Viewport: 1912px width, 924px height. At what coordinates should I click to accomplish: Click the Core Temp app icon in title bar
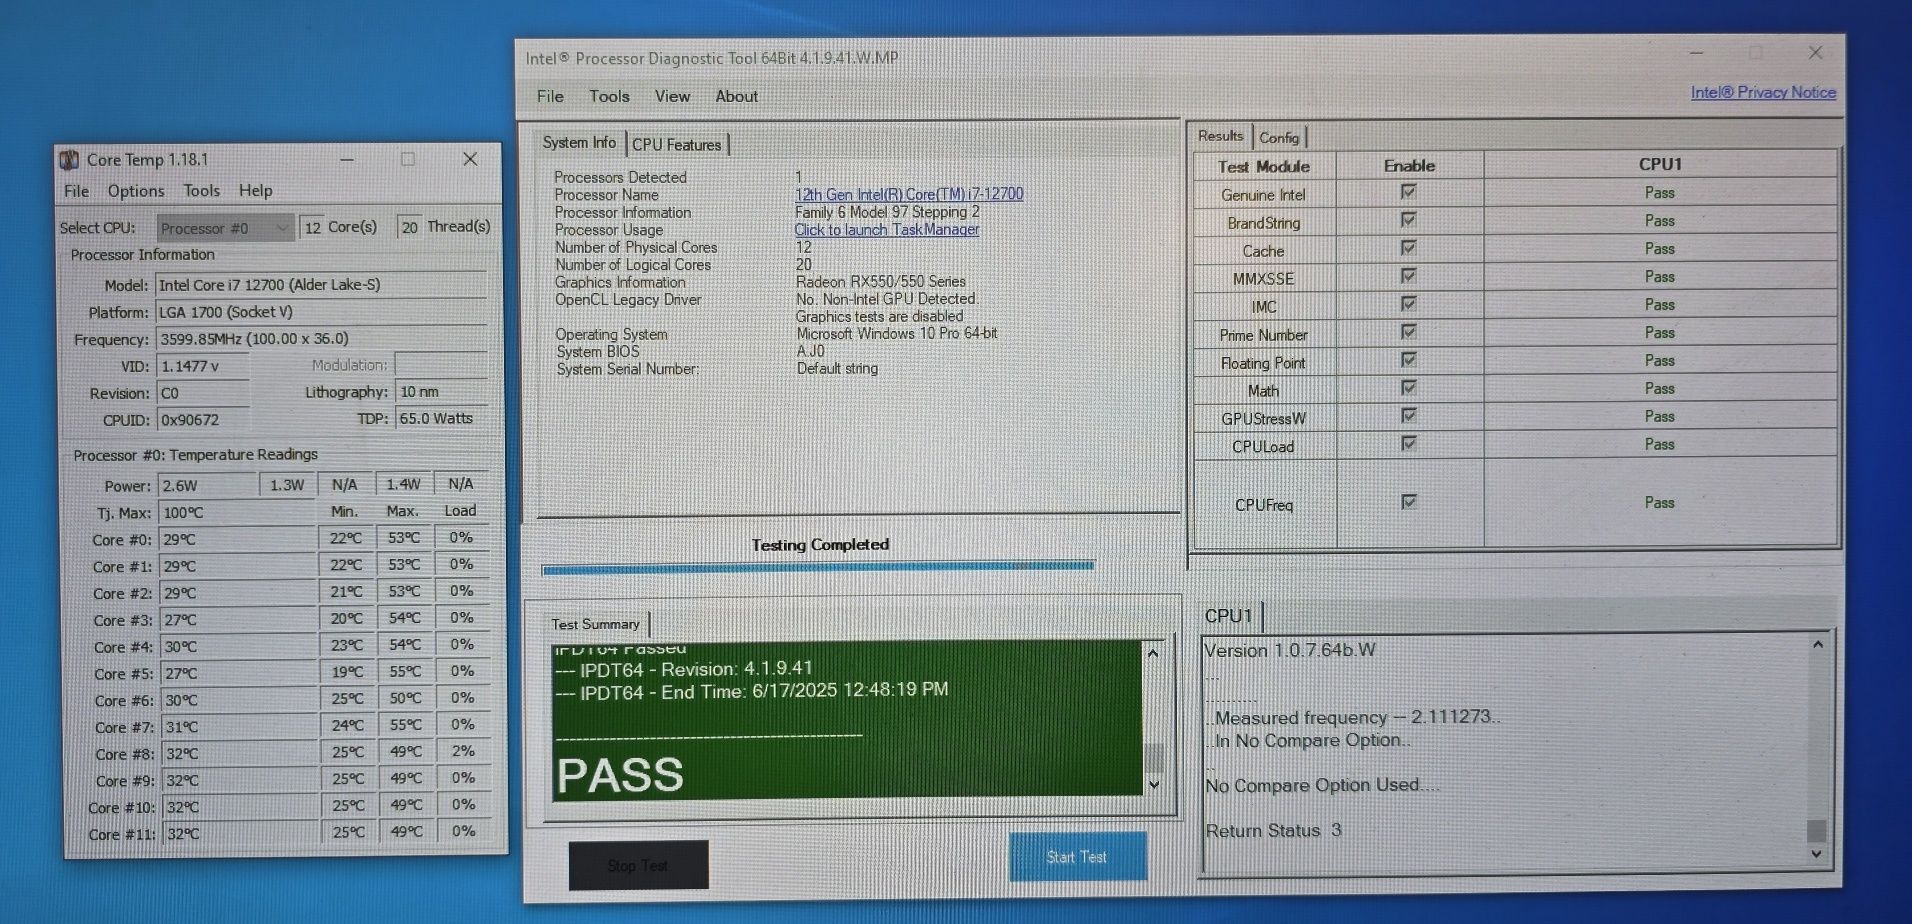click(69, 160)
